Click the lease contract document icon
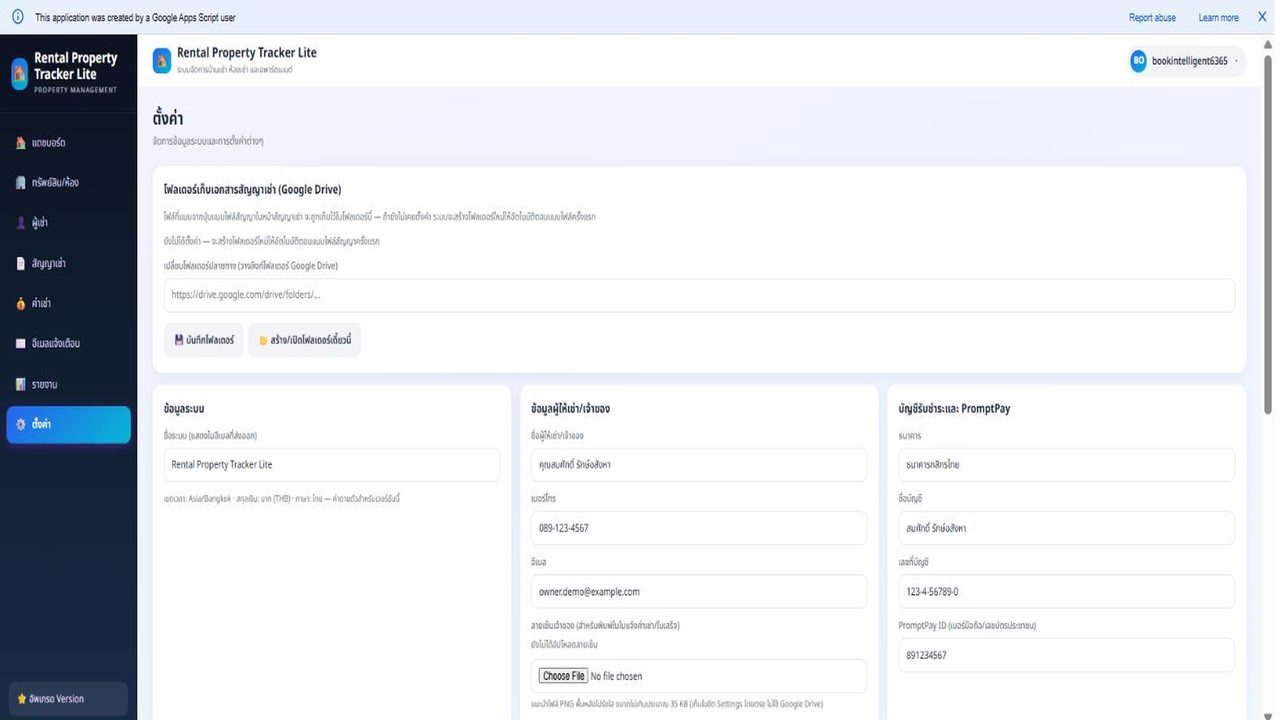The height and width of the screenshot is (720, 1280). 21,263
